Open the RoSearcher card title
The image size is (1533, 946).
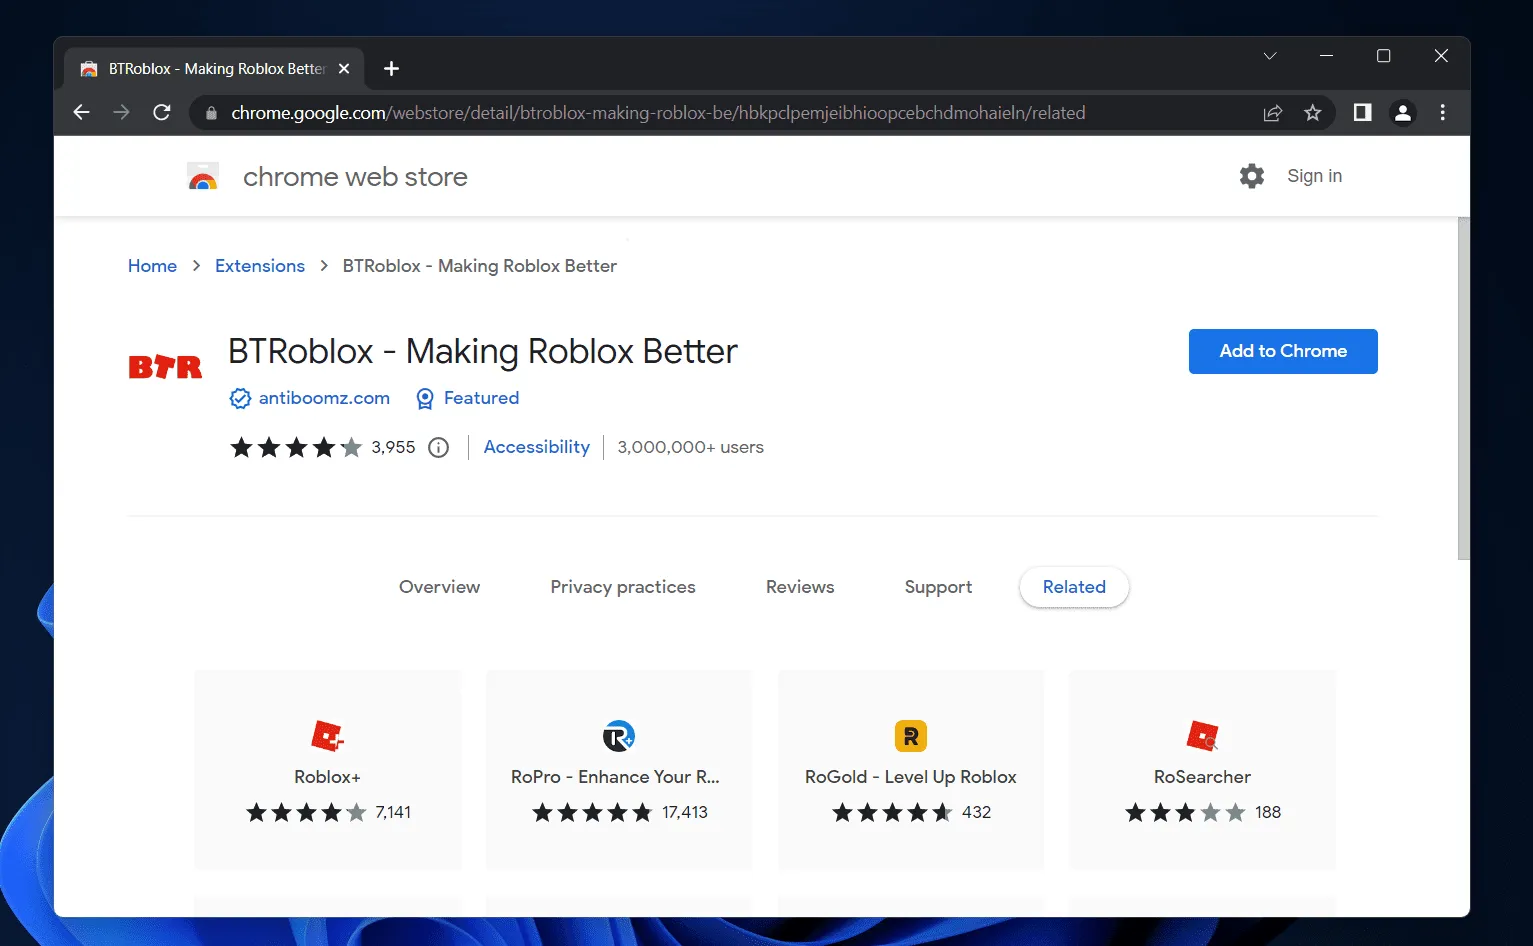pyautogui.click(x=1202, y=777)
